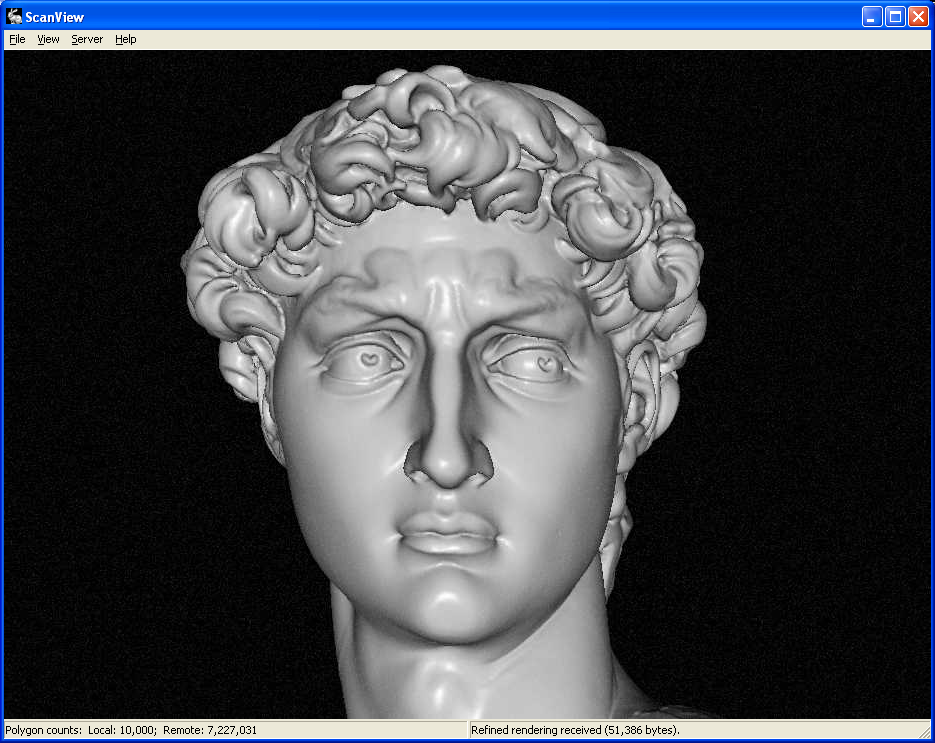Open the View menu
This screenshot has height=743, width=935.
point(48,39)
